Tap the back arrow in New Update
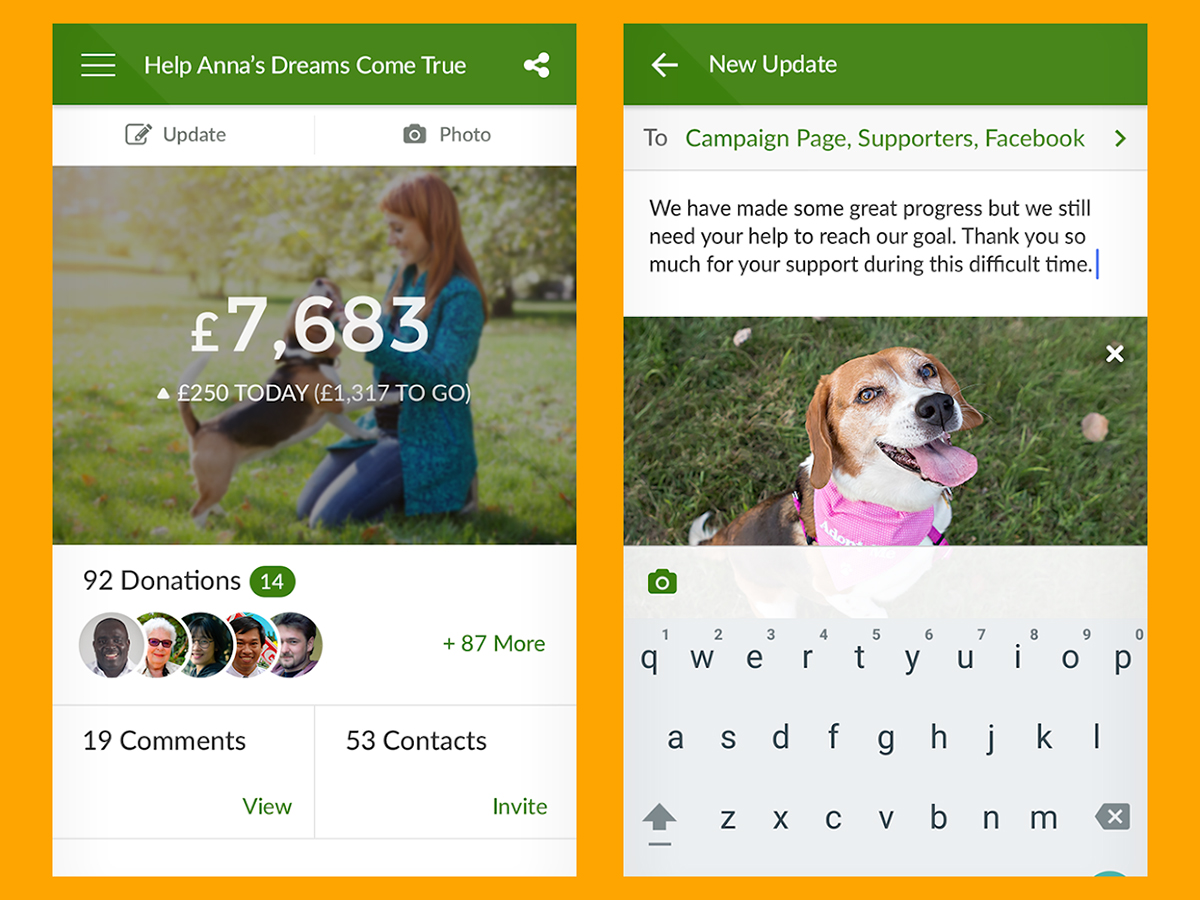The image size is (1200, 900). tap(664, 65)
